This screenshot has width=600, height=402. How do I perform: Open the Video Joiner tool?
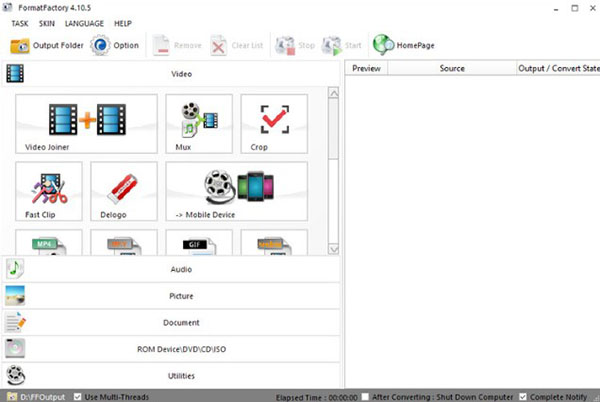click(x=86, y=124)
